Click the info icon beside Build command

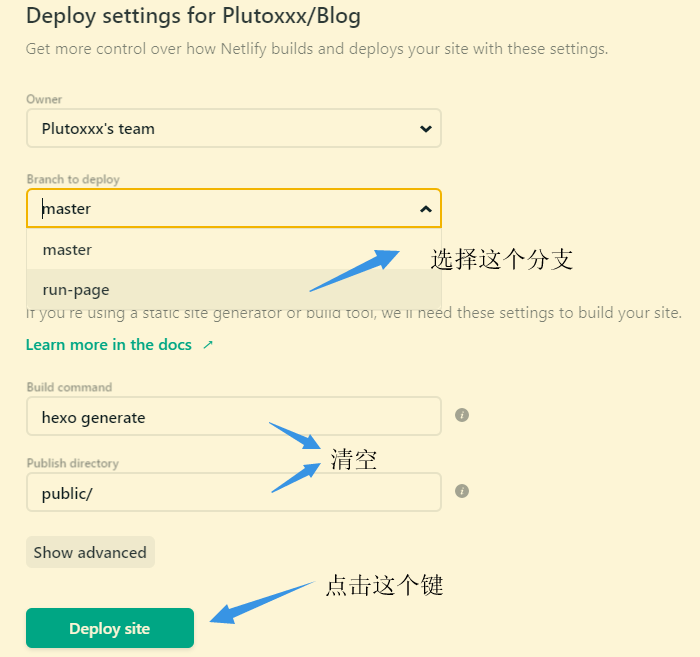(x=461, y=415)
